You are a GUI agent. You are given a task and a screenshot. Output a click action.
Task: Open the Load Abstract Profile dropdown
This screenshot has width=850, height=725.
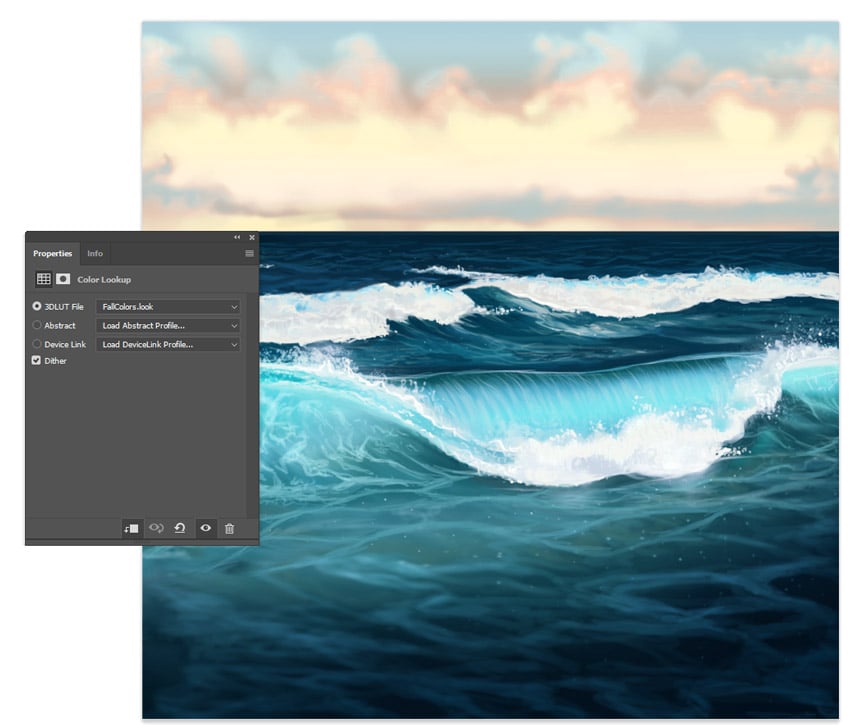pyautogui.click(x=168, y=325)
